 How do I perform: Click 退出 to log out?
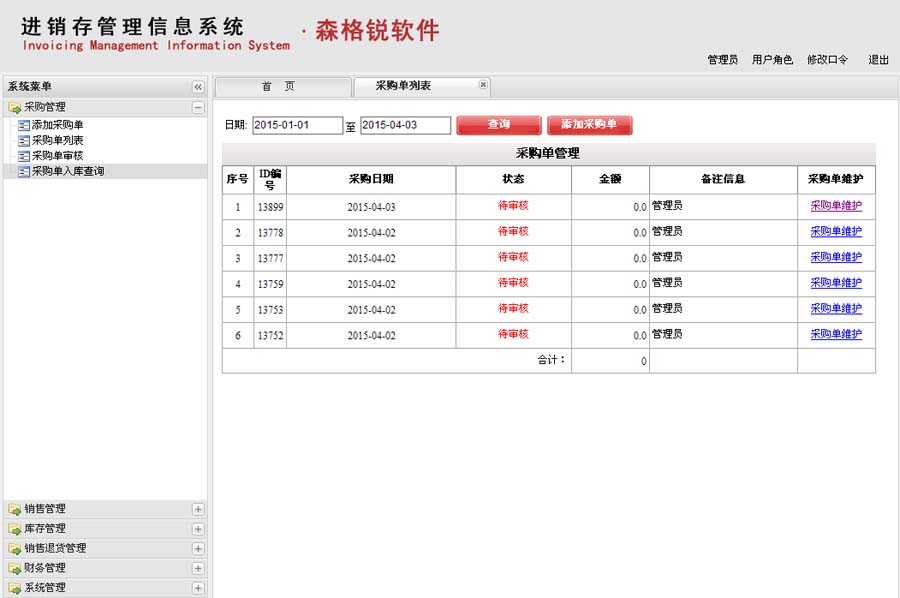(878, 60)
